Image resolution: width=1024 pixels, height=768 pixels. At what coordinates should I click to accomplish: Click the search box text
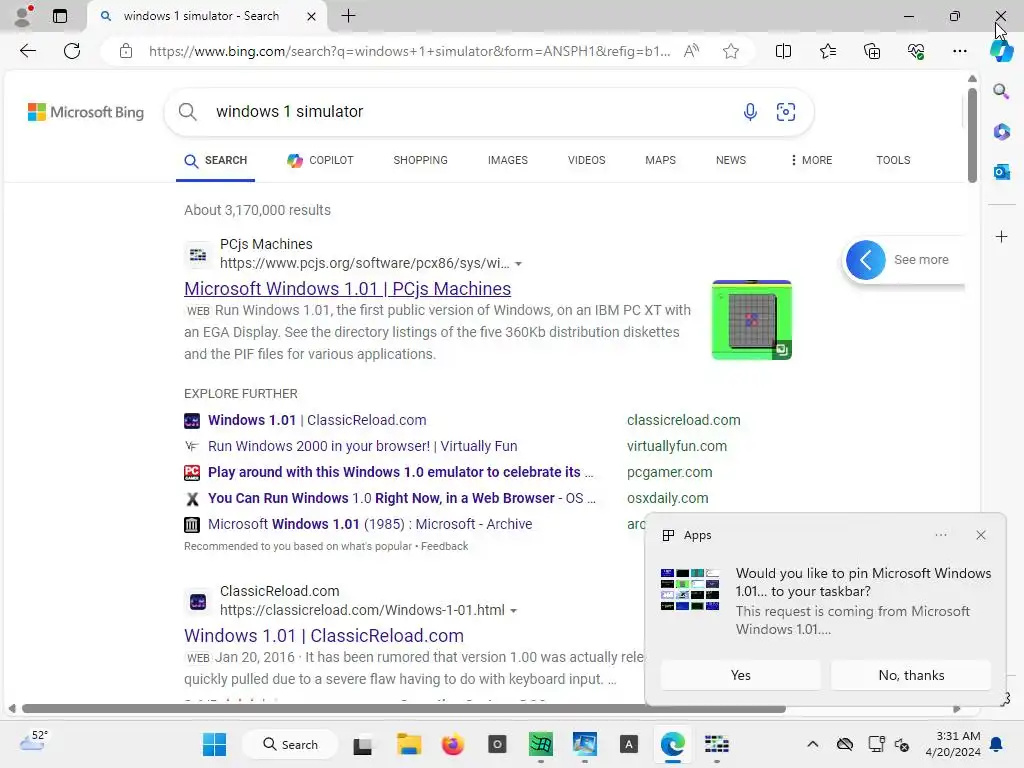[x=289, y=112]
